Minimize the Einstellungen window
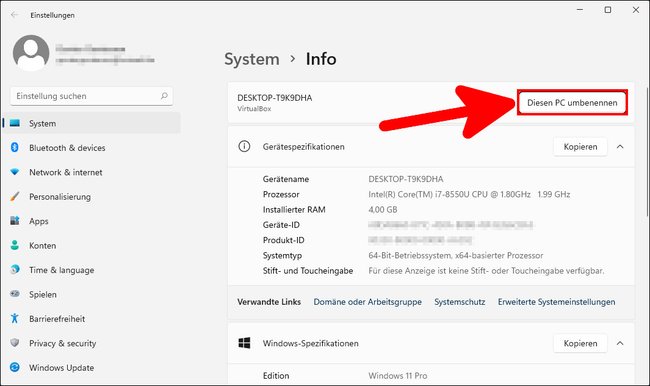 click(580, 10)
